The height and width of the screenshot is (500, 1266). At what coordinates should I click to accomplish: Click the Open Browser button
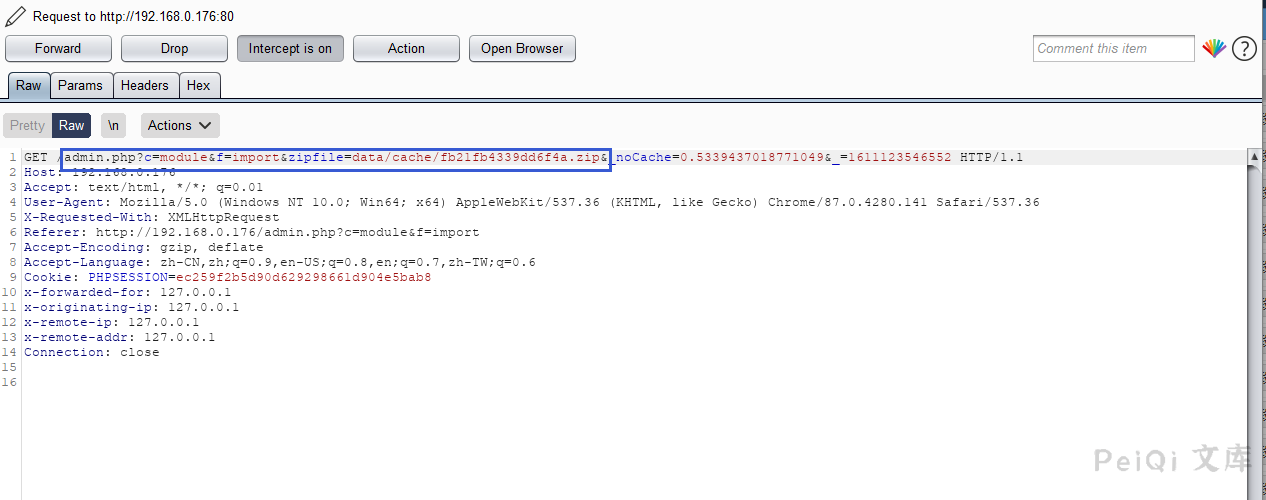tap(522, 48)
